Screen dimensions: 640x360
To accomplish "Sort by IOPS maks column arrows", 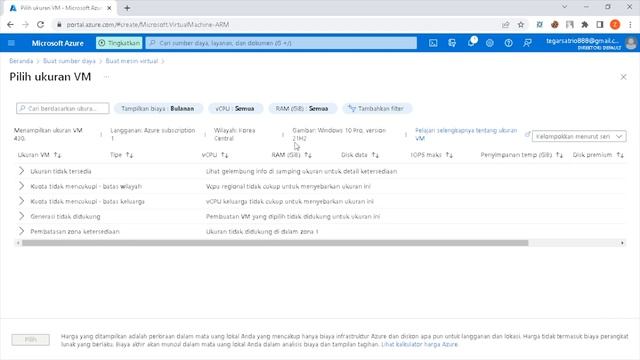I will pyautogui.click(x=449, y=155).
